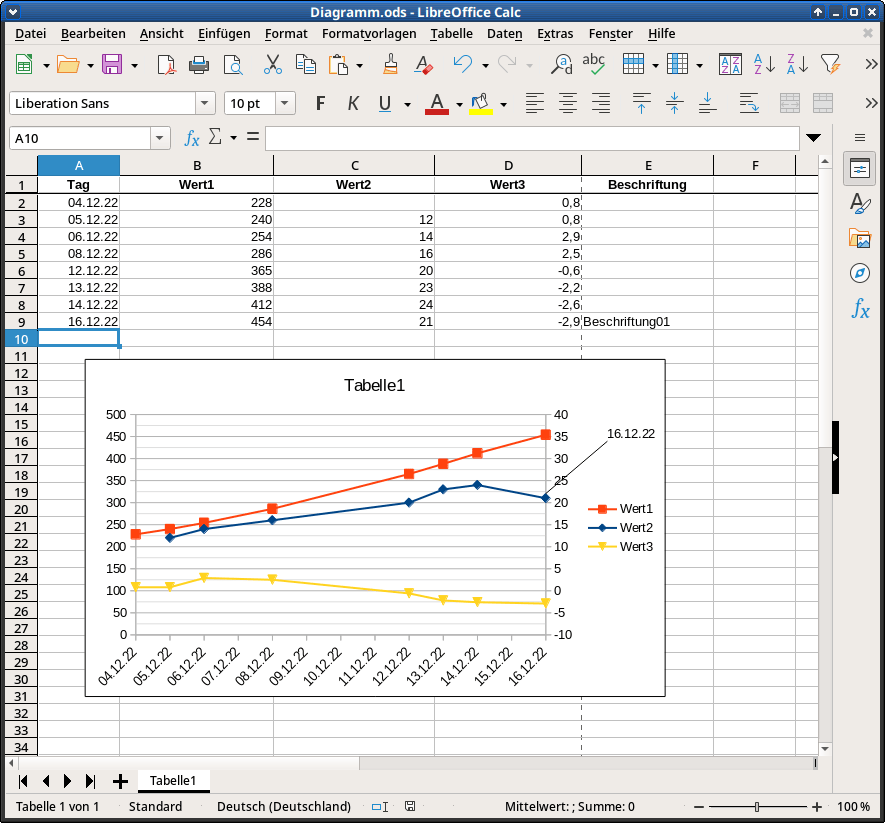Toggle the sidebar Properties deck
Image resolution: width=885 pixels, height=823 pixels.
pos(860,168)
